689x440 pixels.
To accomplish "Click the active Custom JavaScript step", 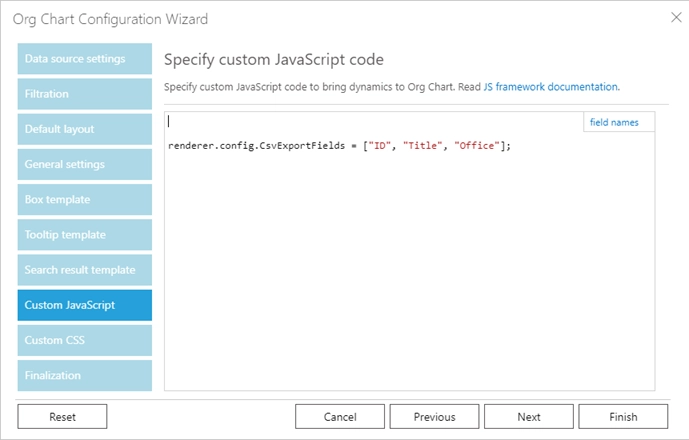I will pos(85,305).
